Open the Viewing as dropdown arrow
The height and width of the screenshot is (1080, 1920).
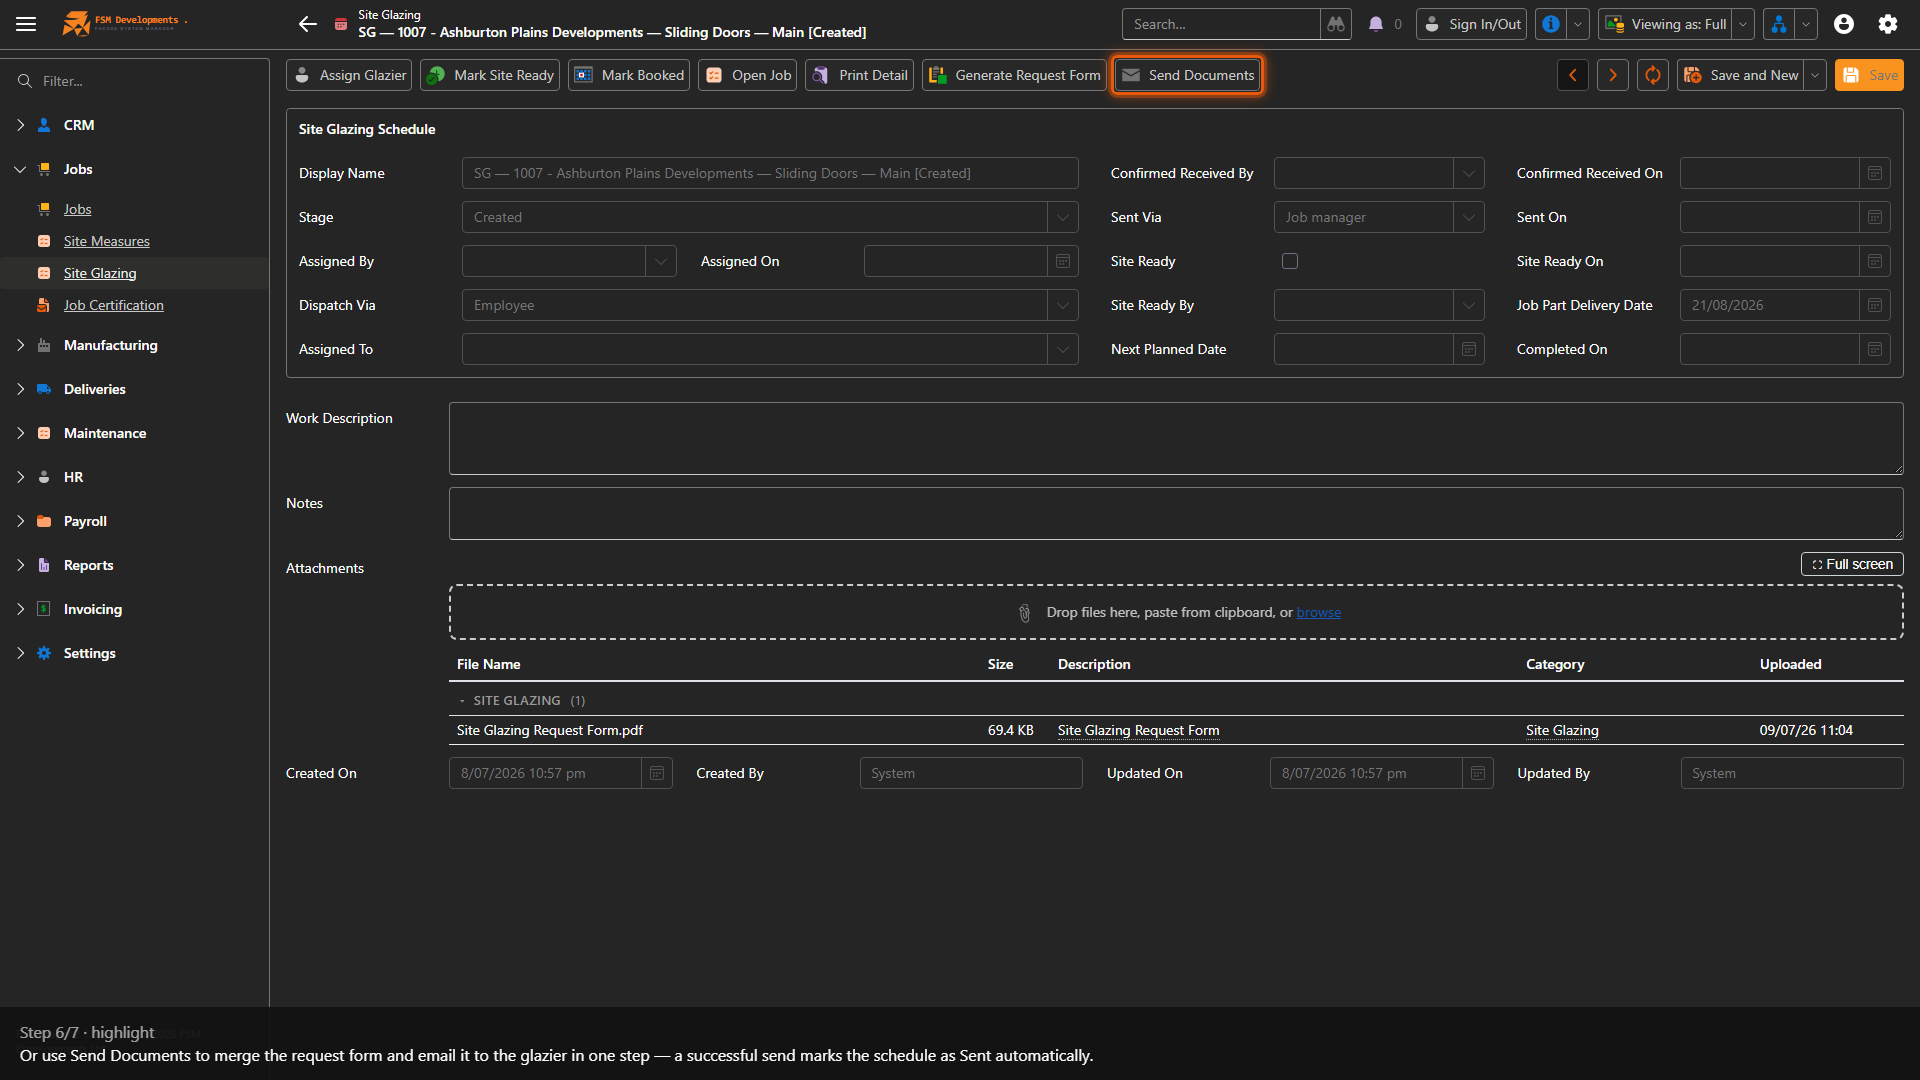click(1743, 24)
